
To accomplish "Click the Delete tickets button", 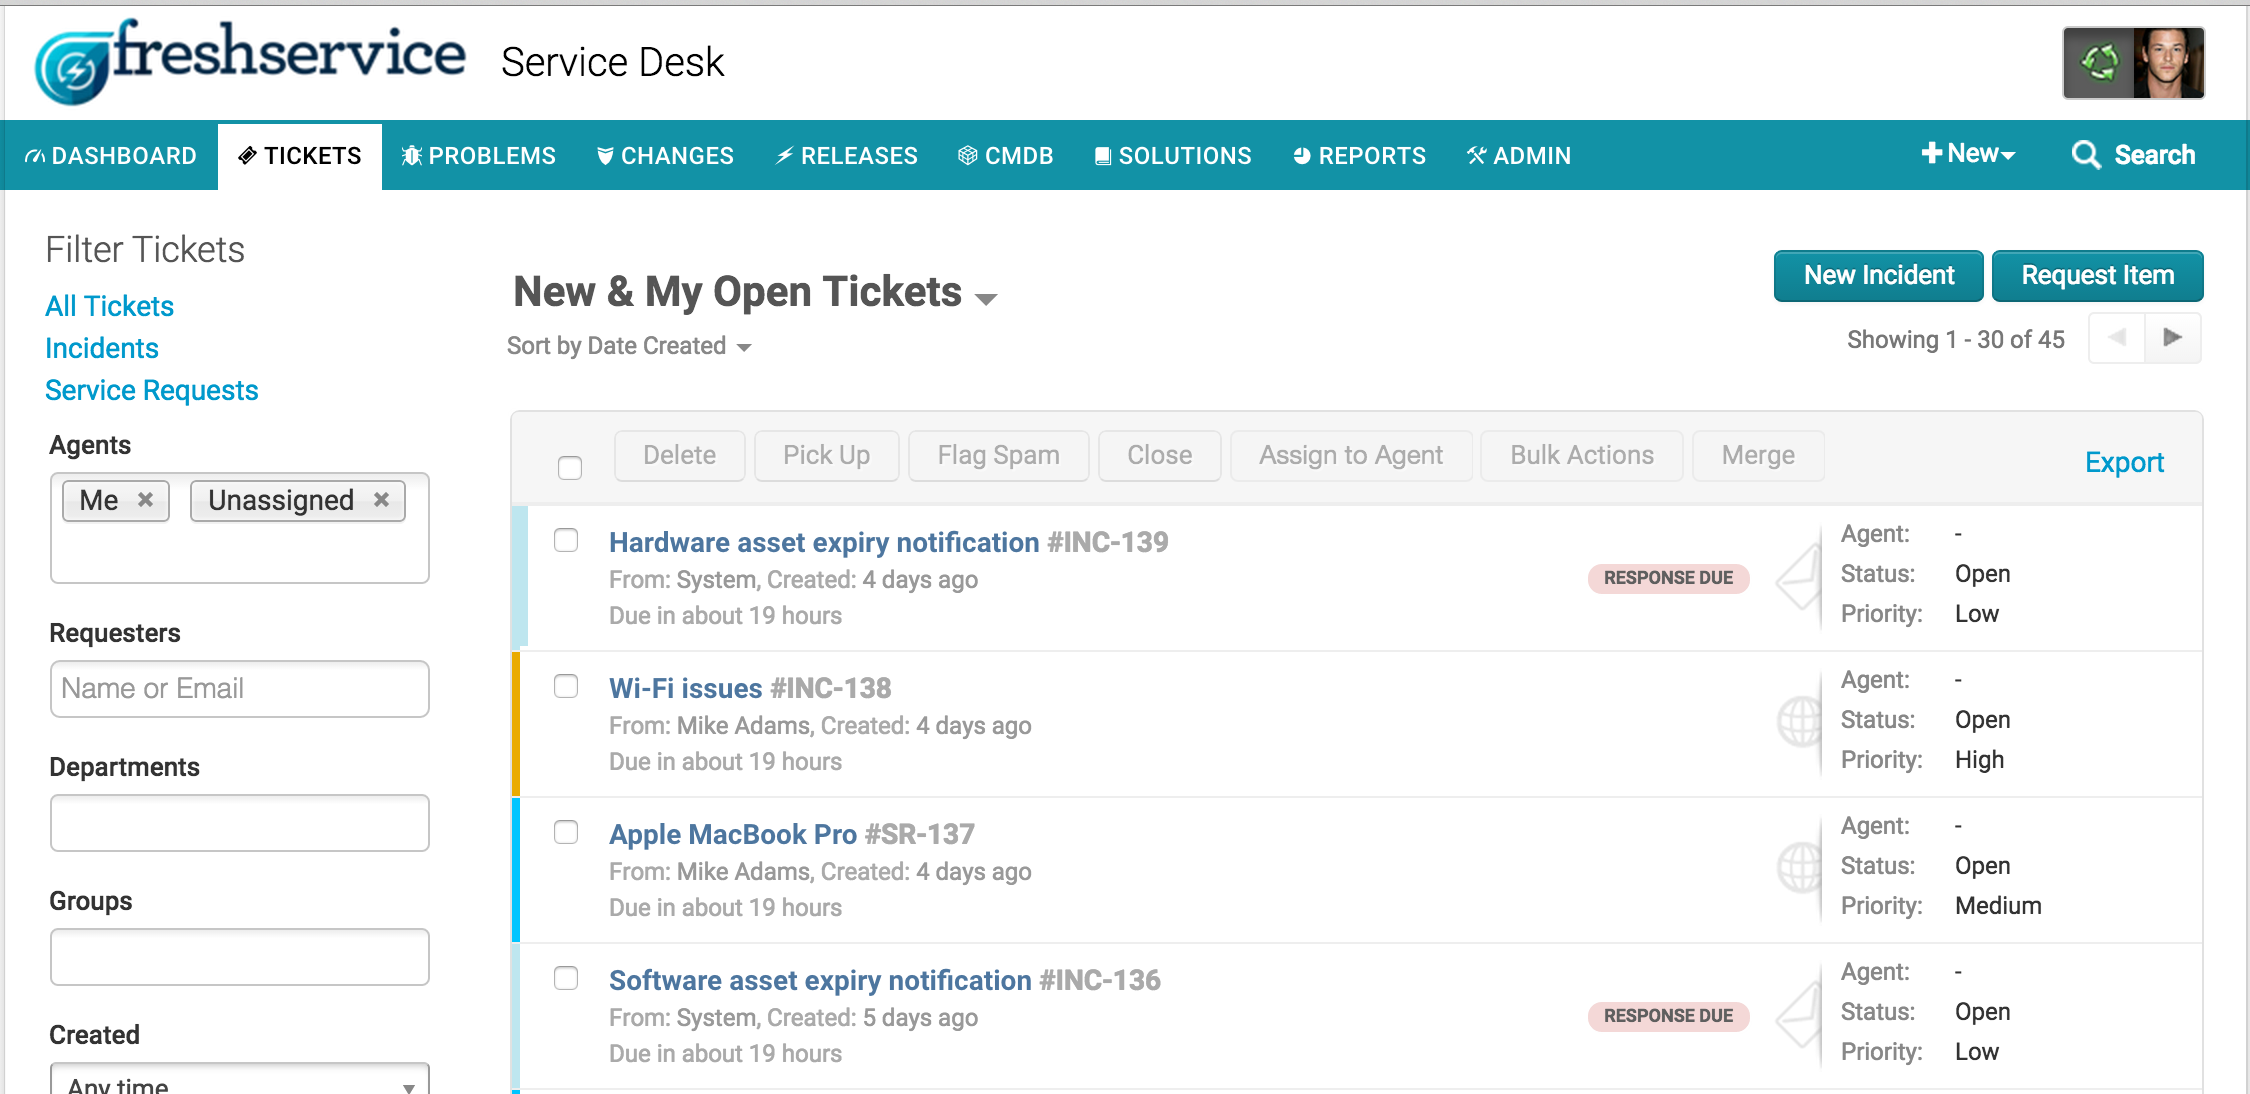I will (x=680, y=456).
